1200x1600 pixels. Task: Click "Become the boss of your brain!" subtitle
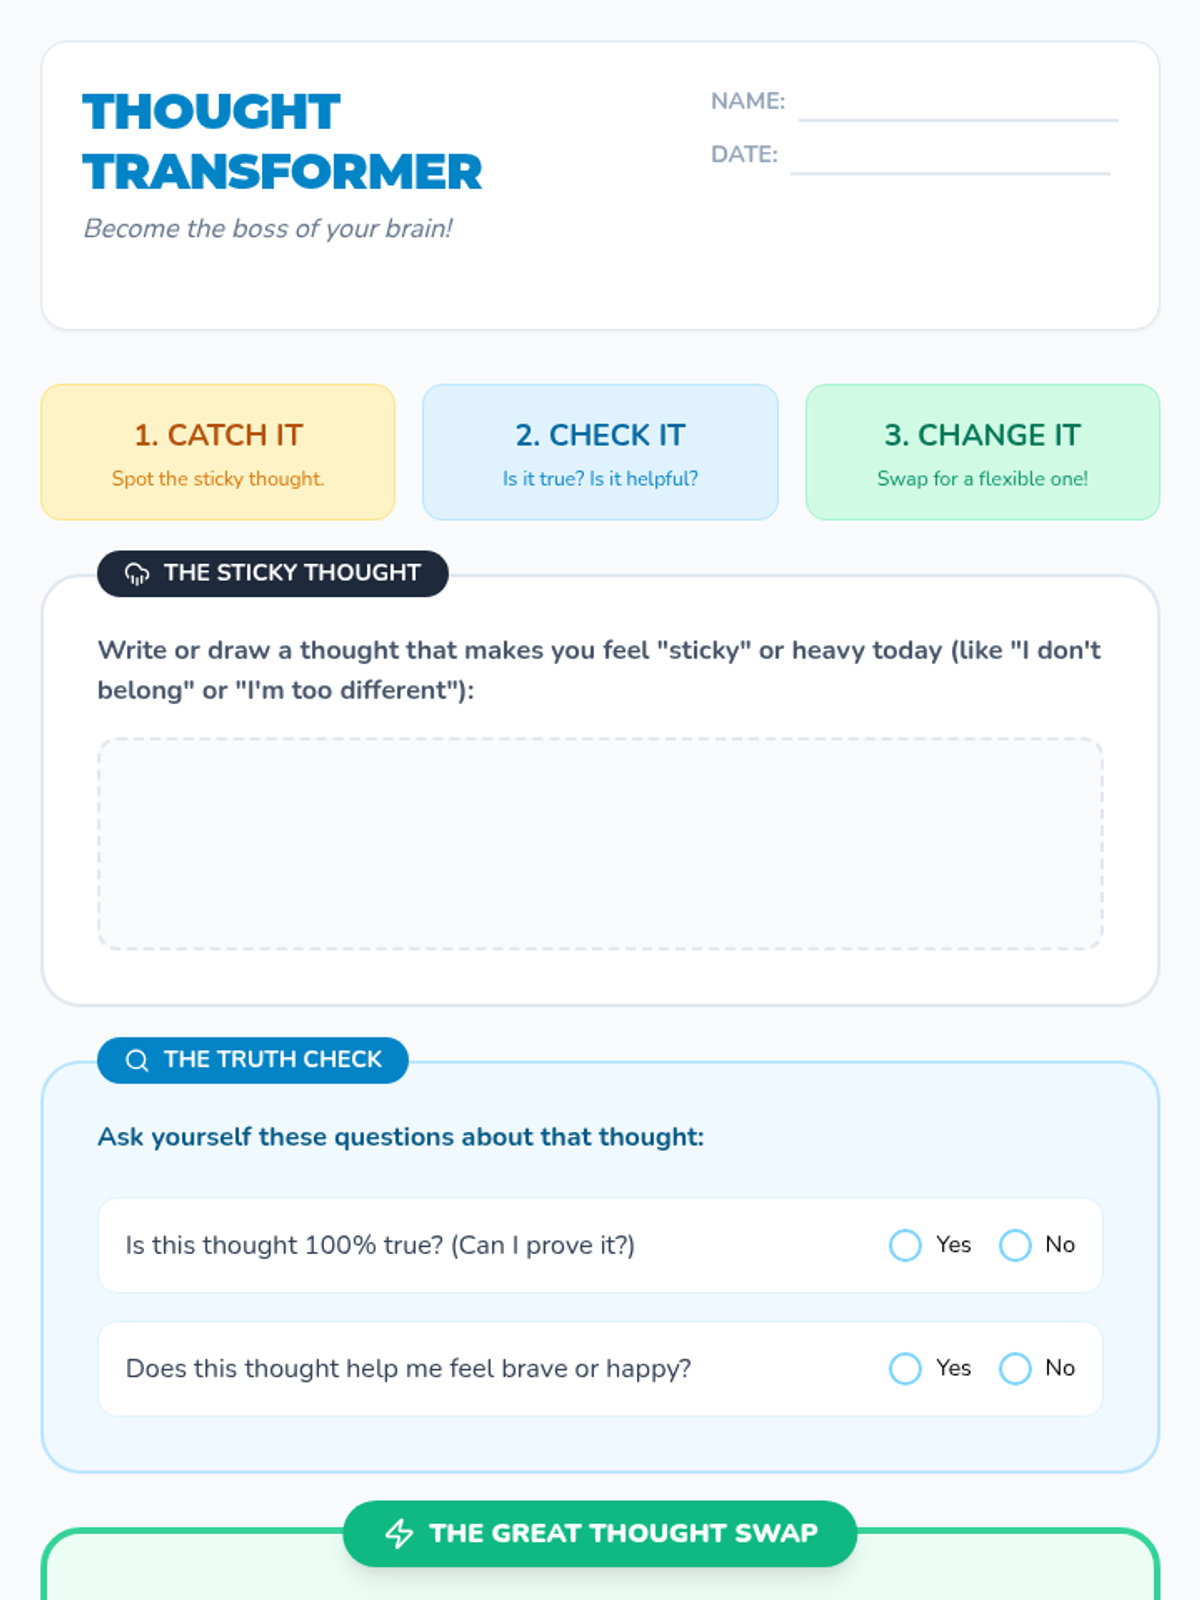tap(268, 228)
